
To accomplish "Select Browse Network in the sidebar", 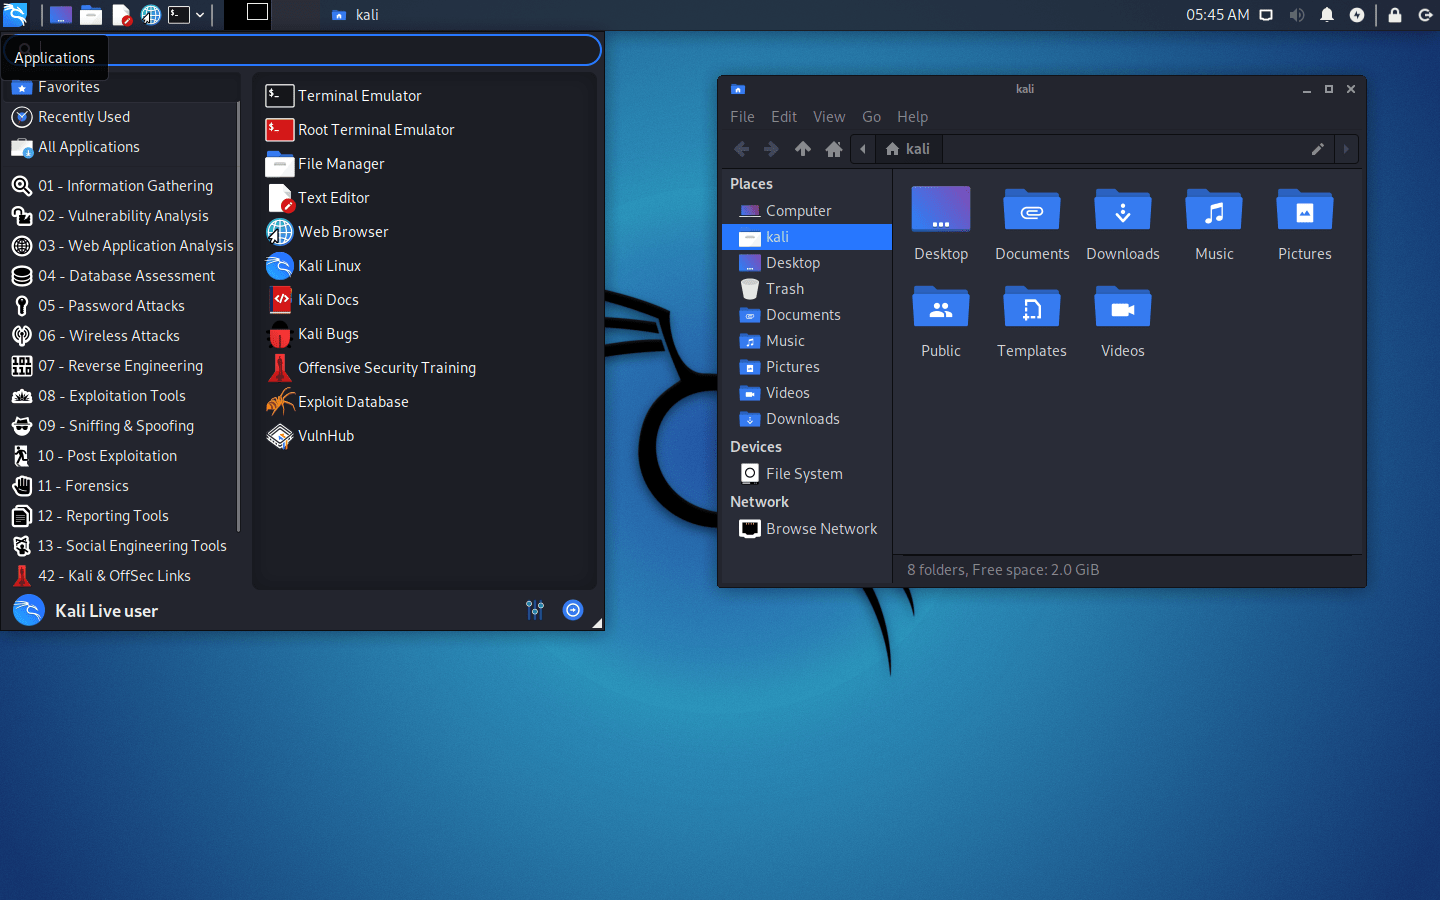I will (x=820, y=529).
